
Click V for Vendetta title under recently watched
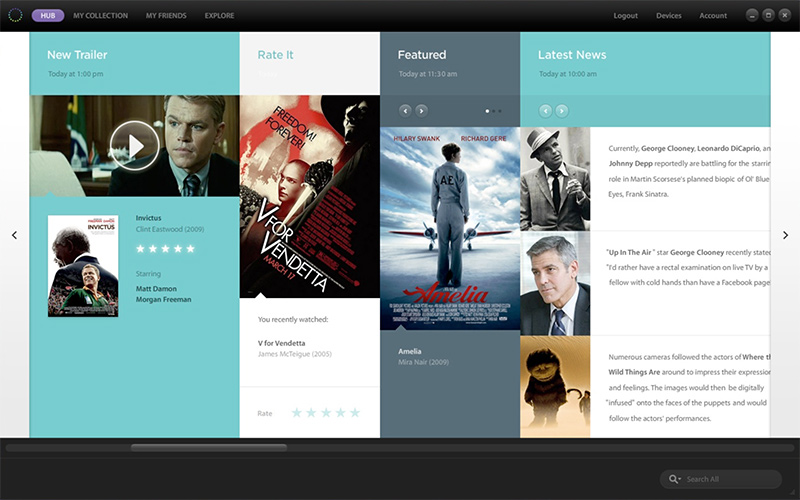click(x=282, y=343)
